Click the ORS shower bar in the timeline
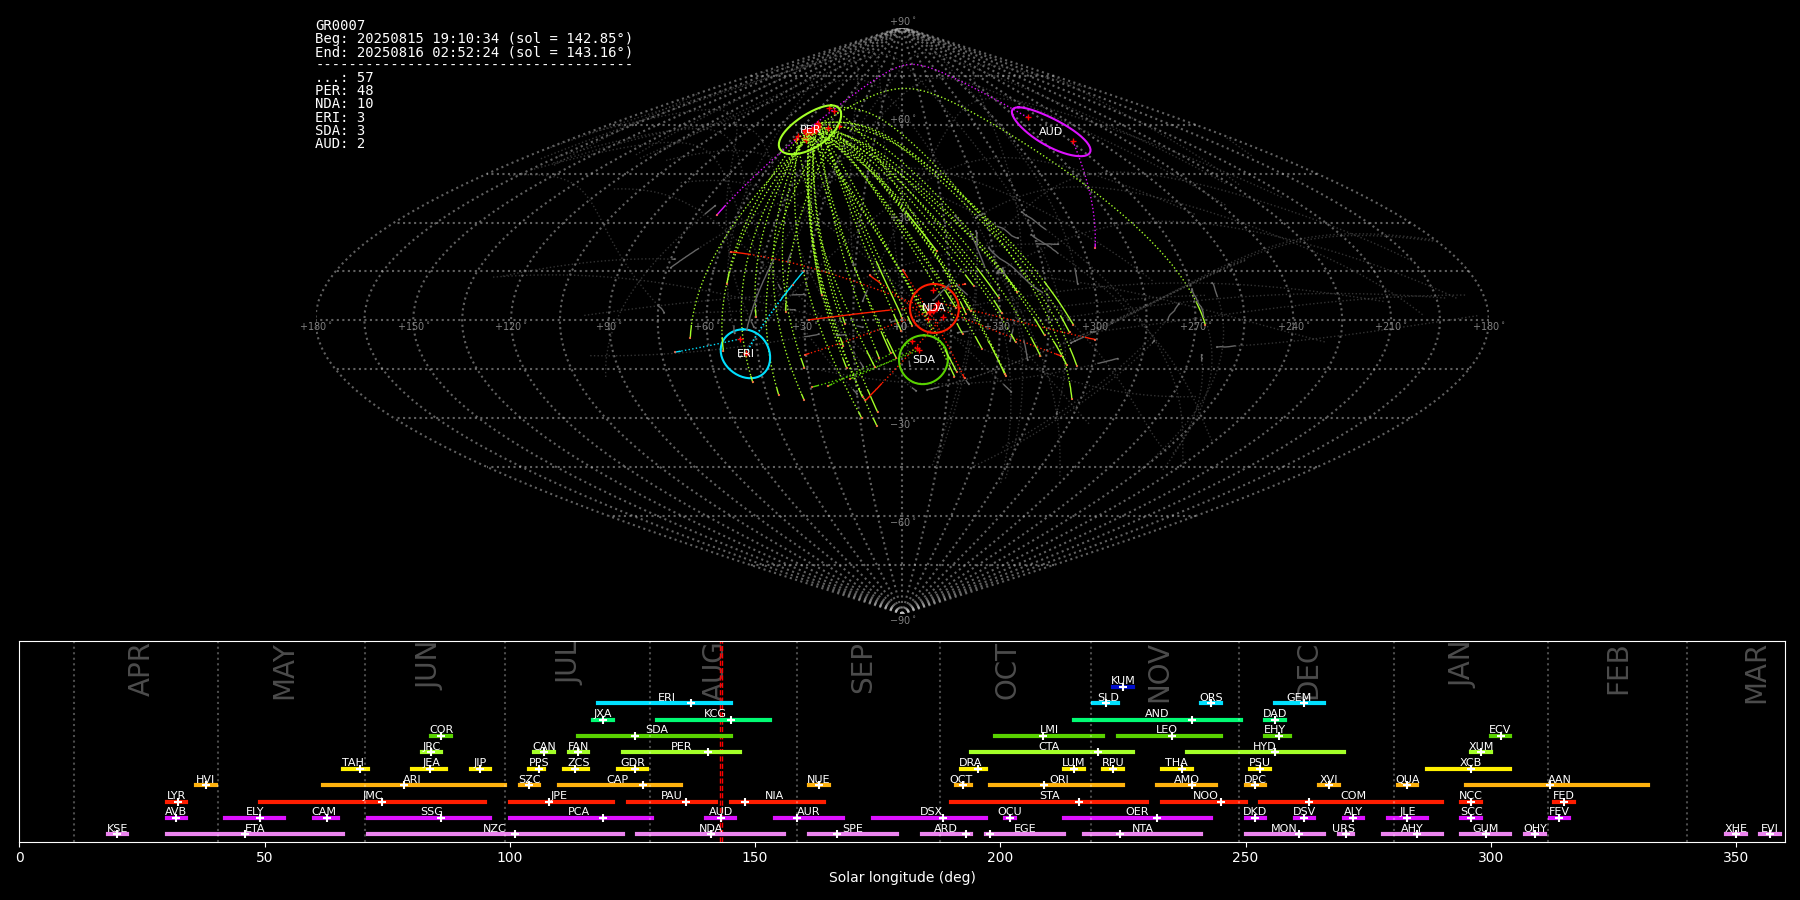Viewport: 1800px width, 900px height. [1211, 703]
